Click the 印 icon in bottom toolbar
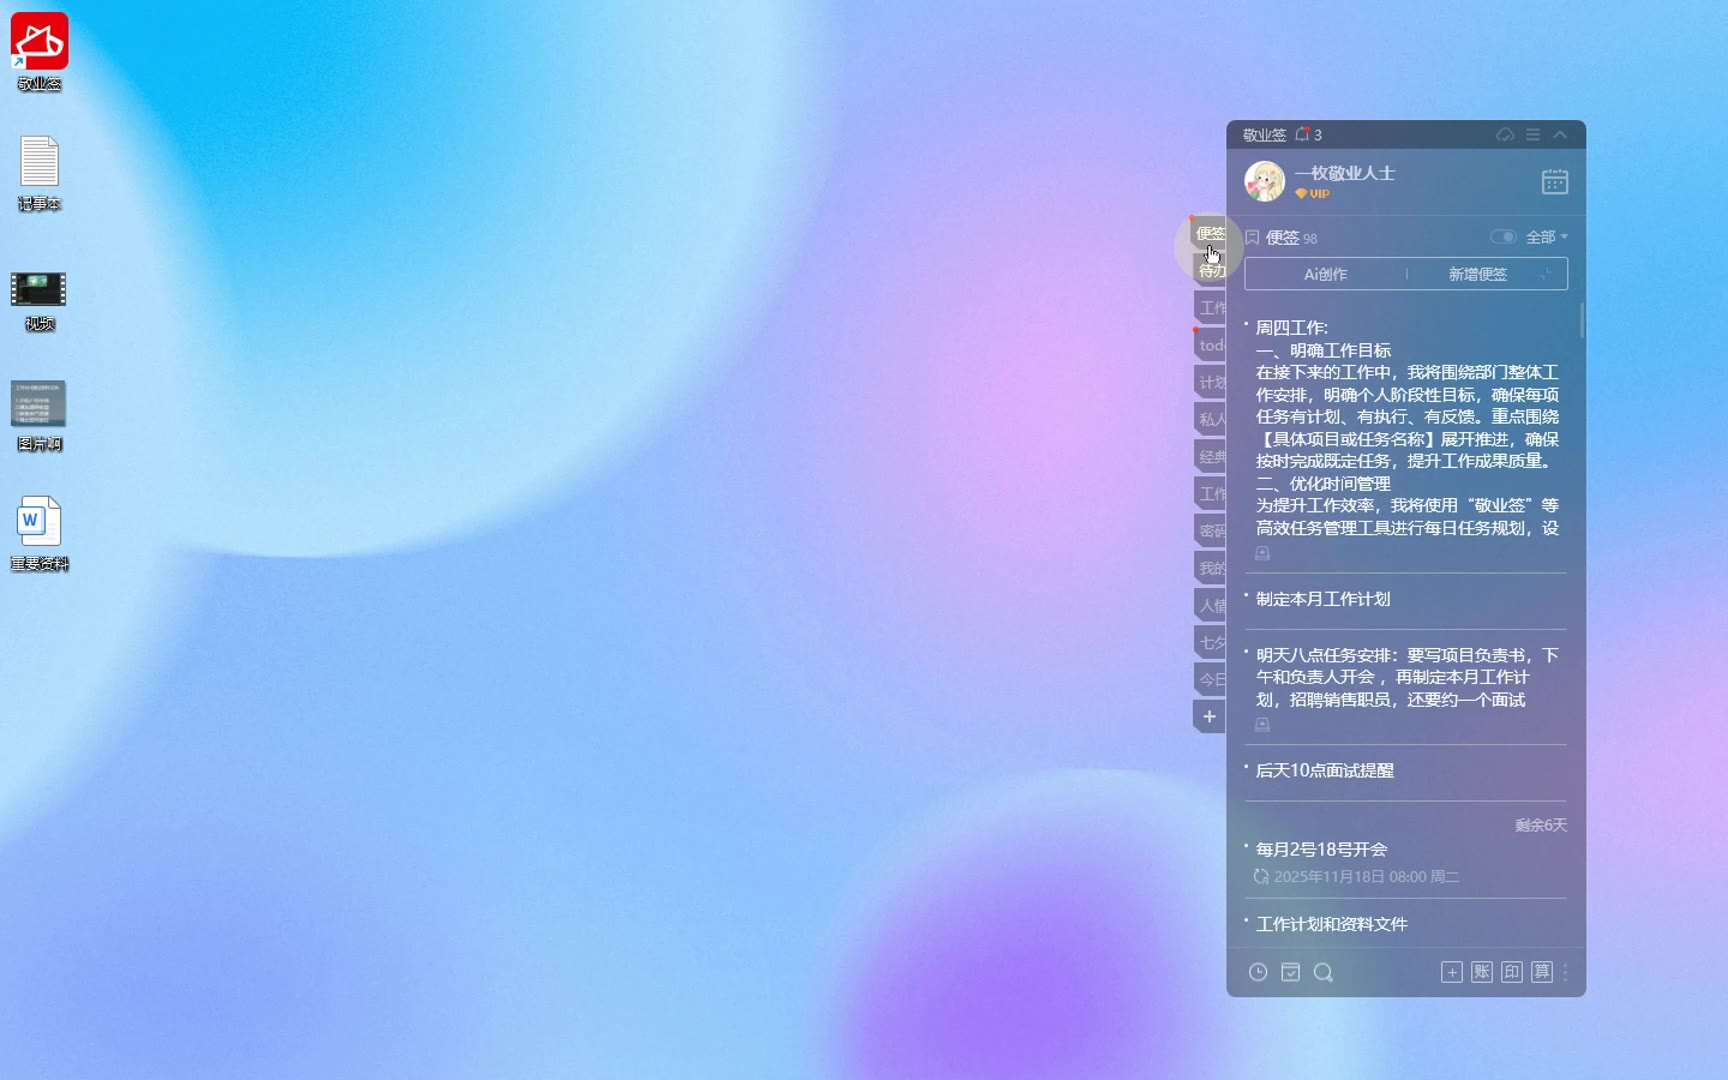 click(x=1511, y=972)
